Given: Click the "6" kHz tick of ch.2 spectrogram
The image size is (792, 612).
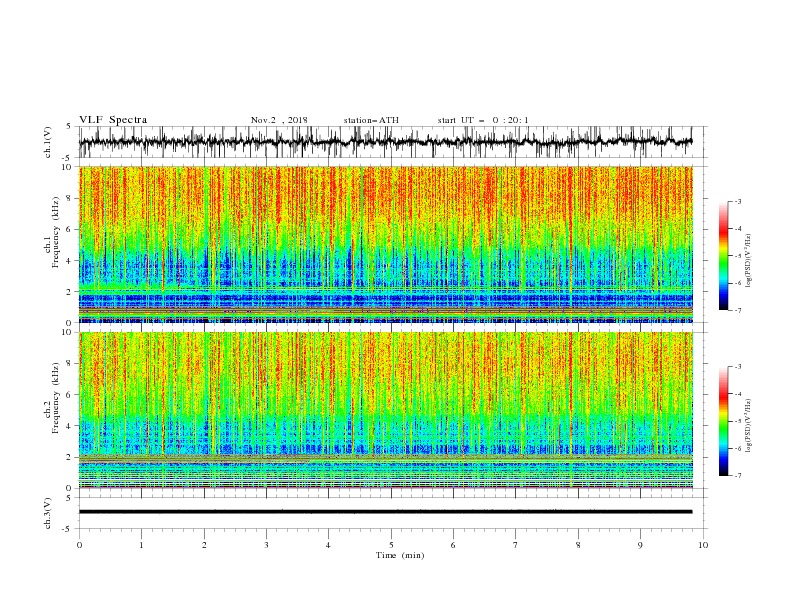Looking at the screenshot, I should click(69, 395).
